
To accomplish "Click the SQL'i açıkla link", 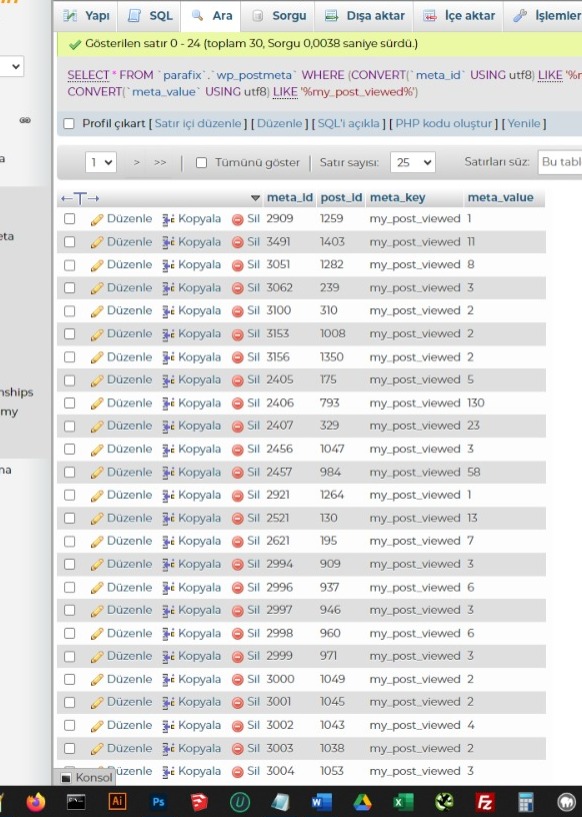I will (349, 123).
